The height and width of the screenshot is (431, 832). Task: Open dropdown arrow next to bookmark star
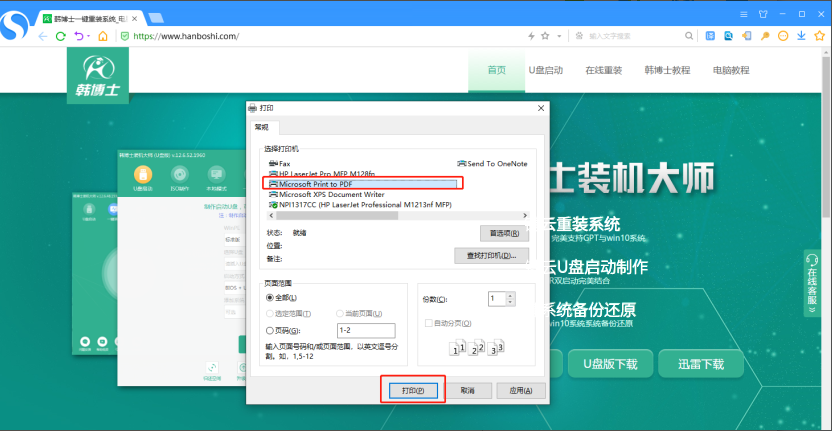click(559, 36)
